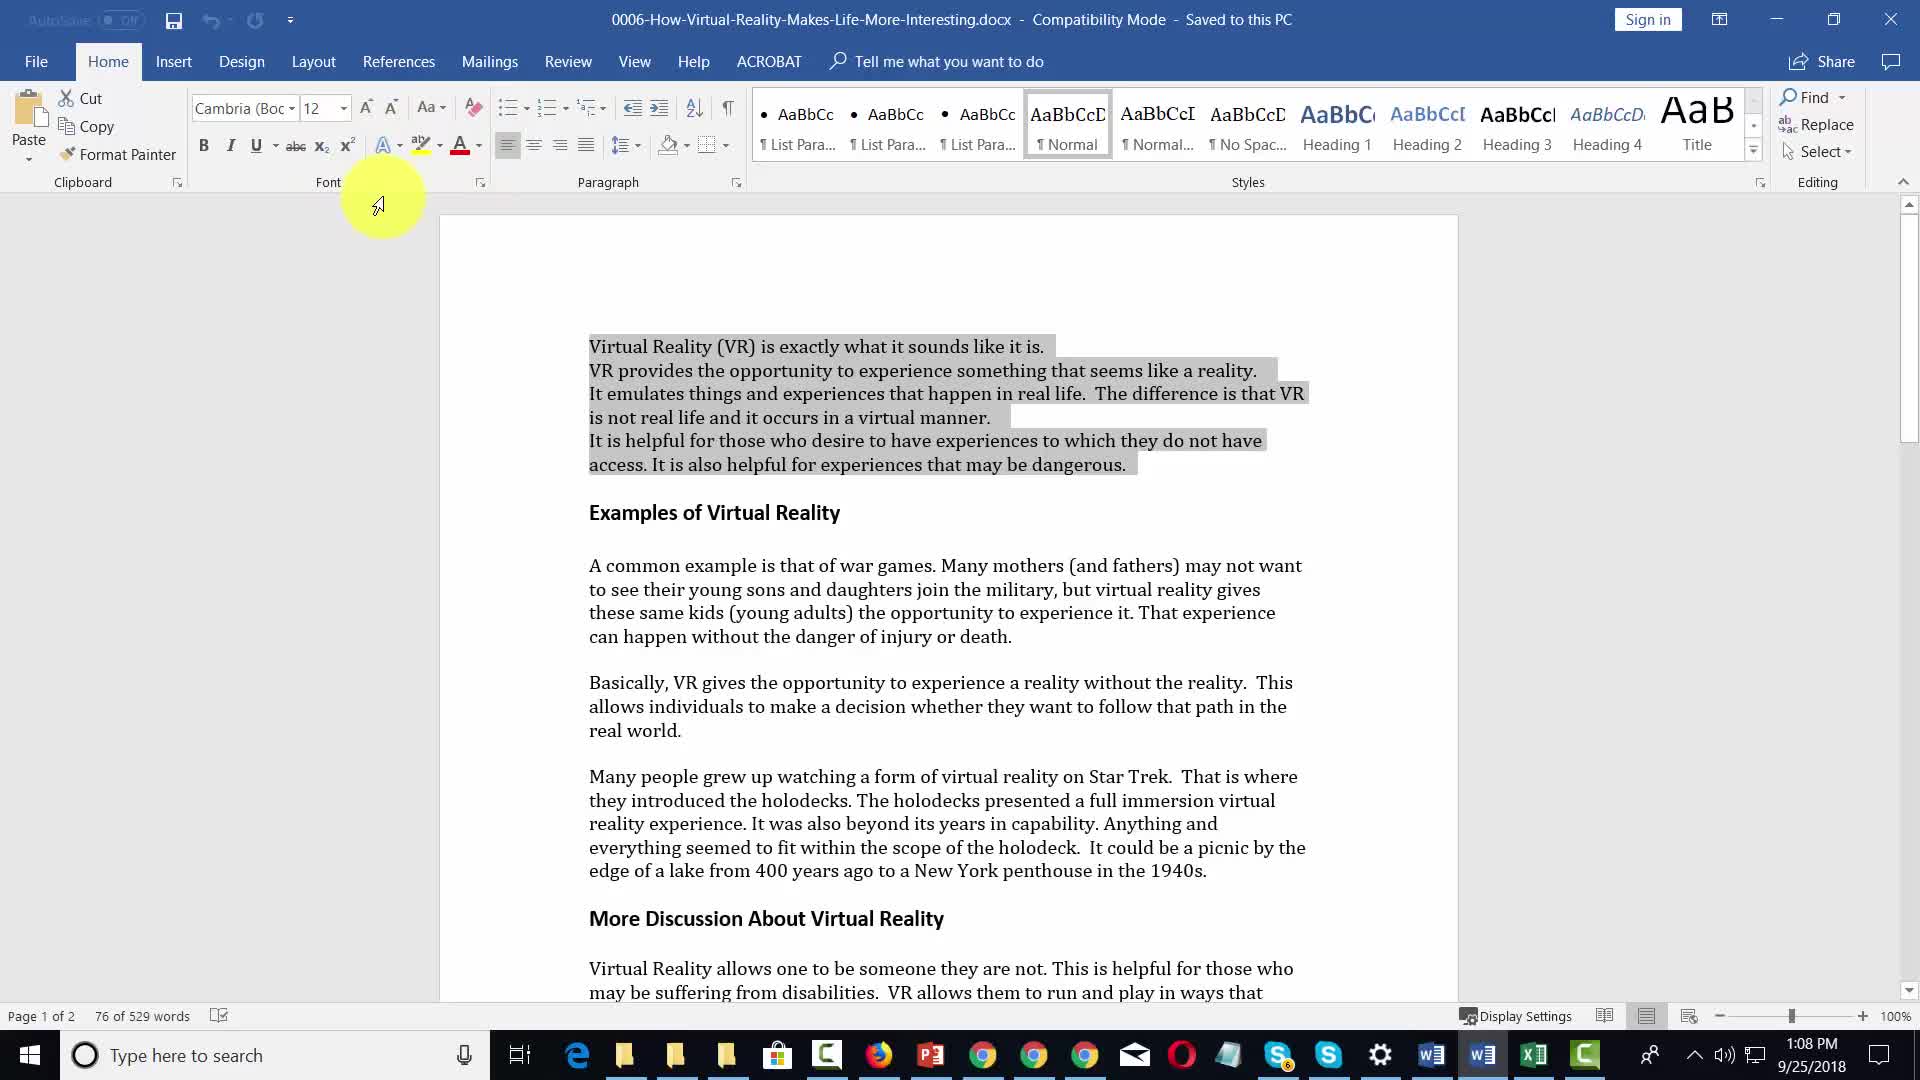Expand the Bullets dropdown arrow
This screenshot has height=1080, width=1920.
pos(527,108)
